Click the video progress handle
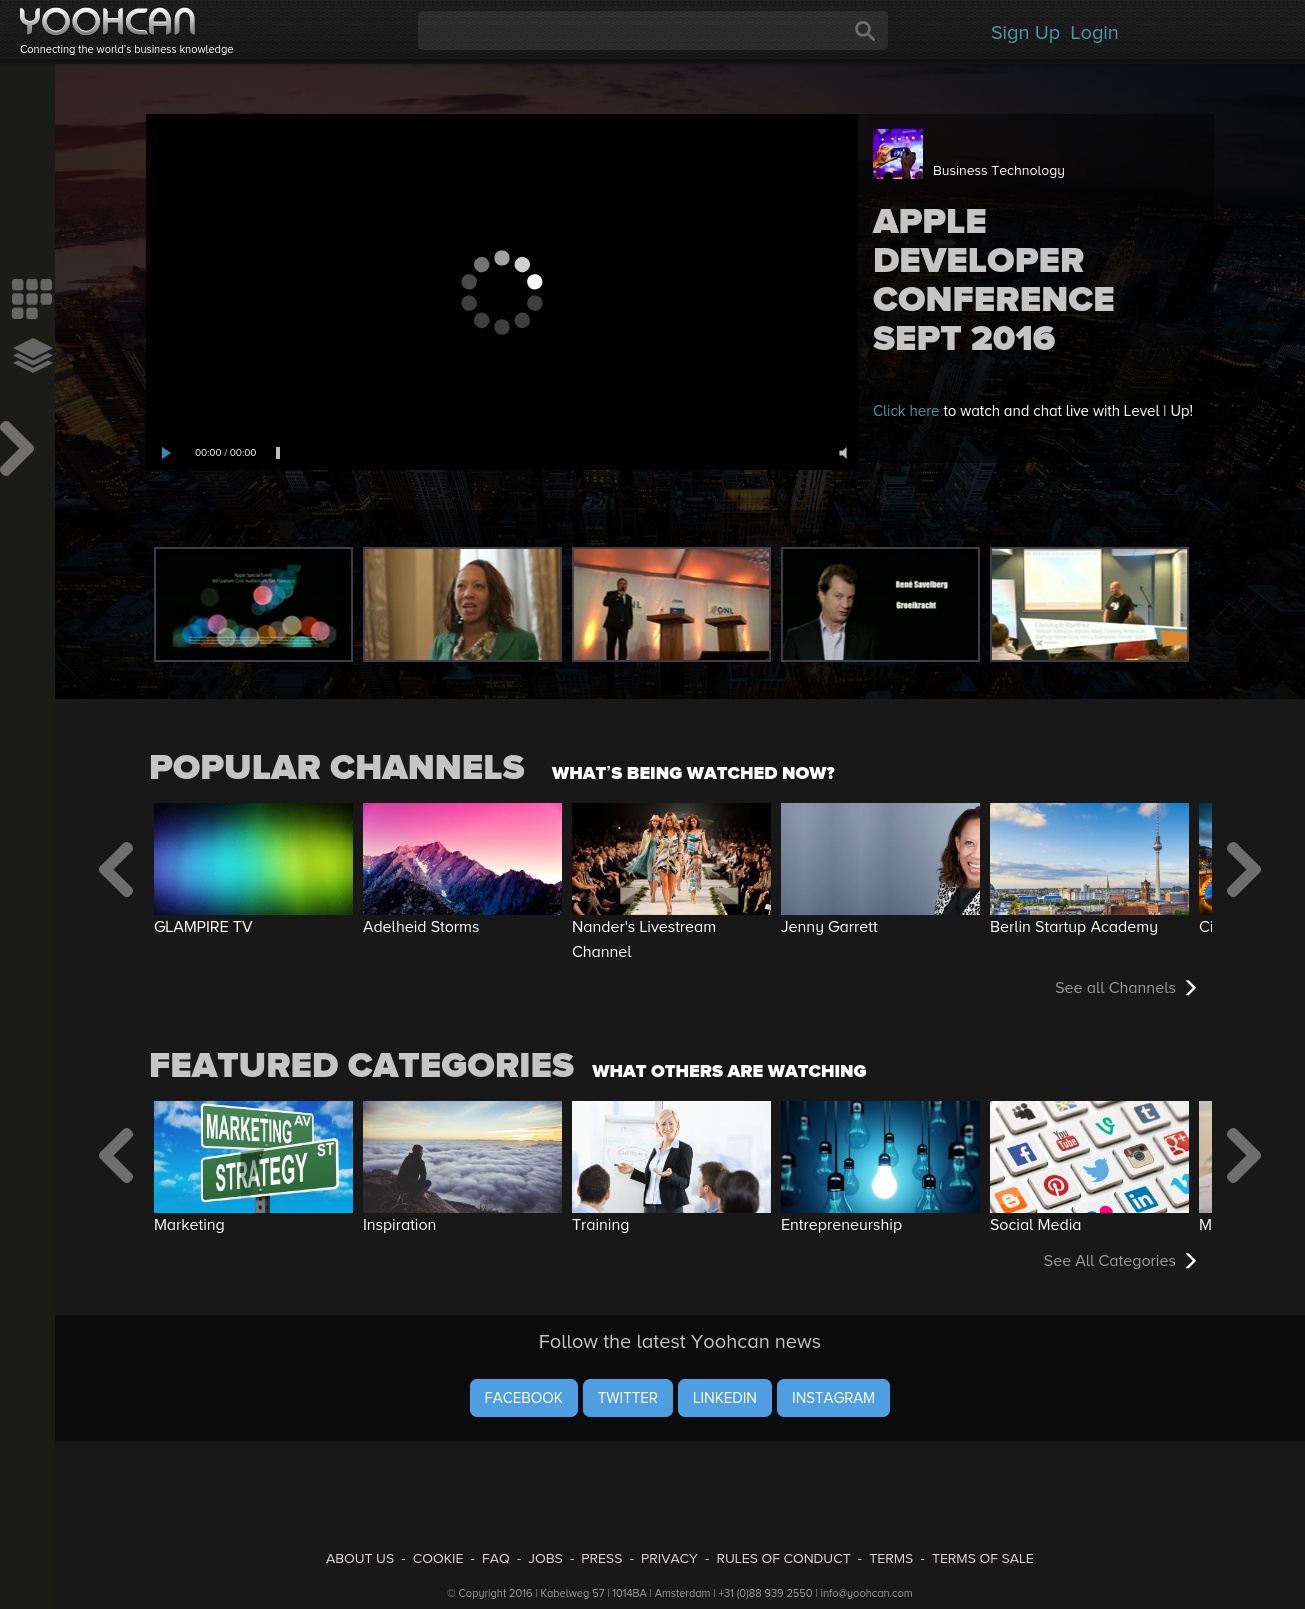 [278, 453]
